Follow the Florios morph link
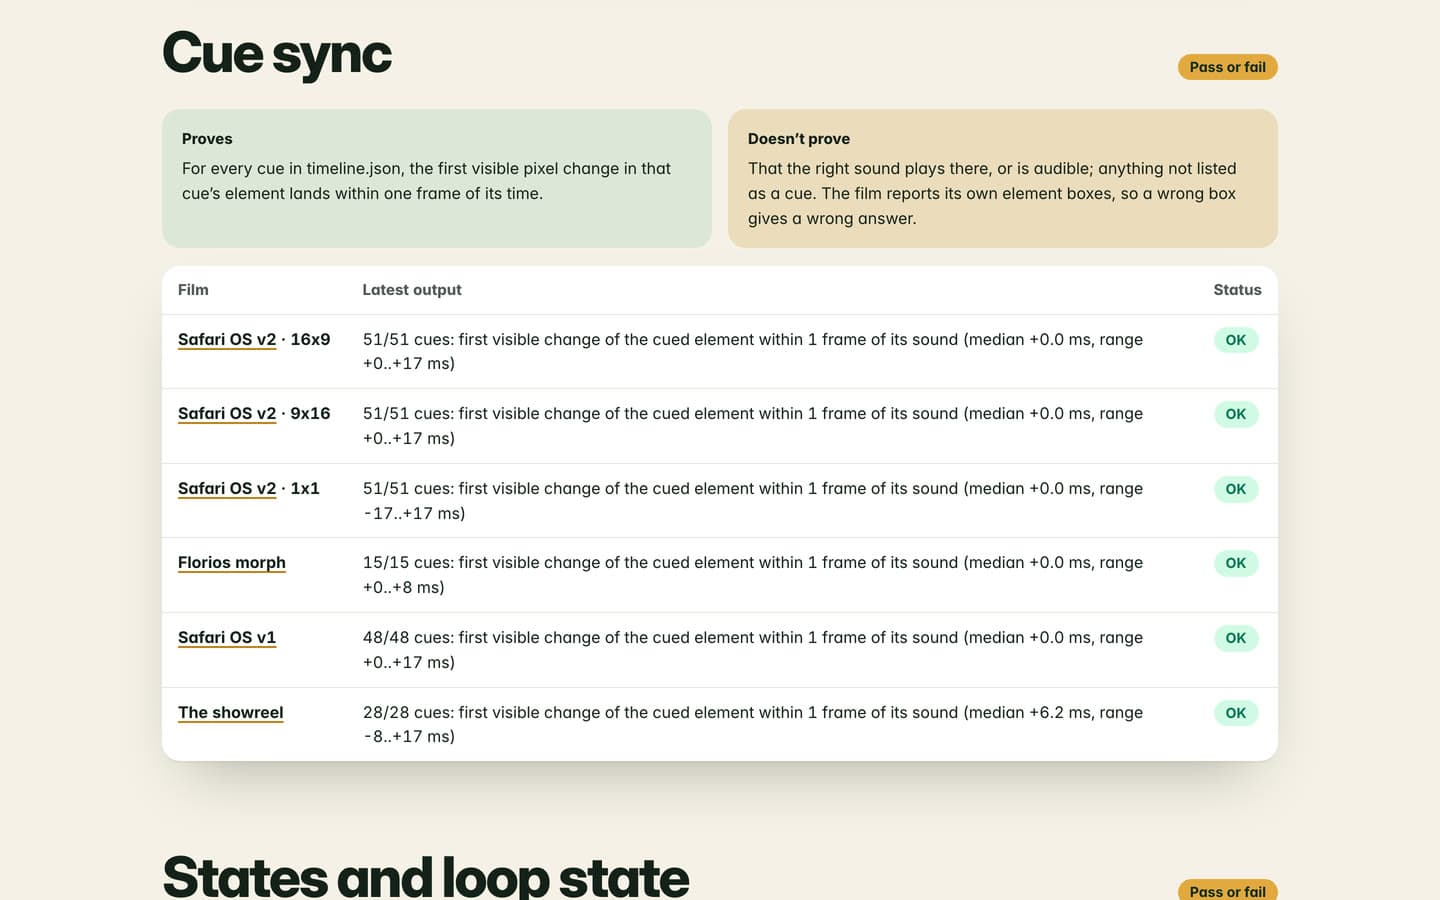Viewport: 1440px width, 900px height. (x=232, y=563)
